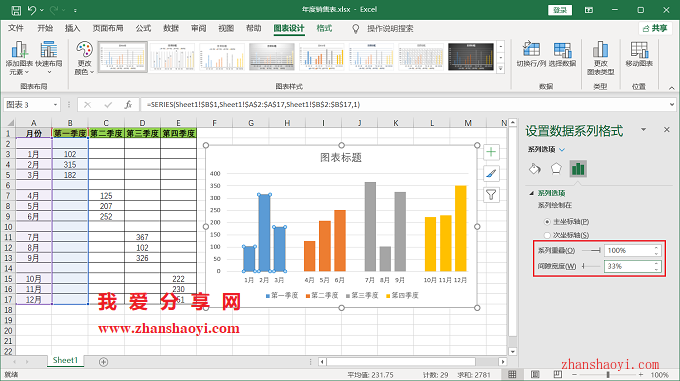Open 快速布局 (Quick Layout)

pos(49,58)
